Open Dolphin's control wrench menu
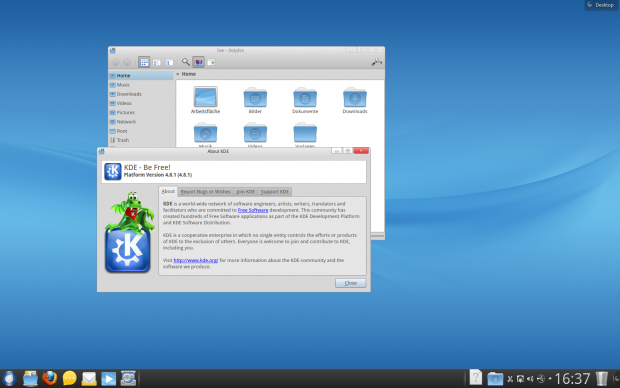The height and width of the screenshot is (388, 620). (x=376, y=62)
